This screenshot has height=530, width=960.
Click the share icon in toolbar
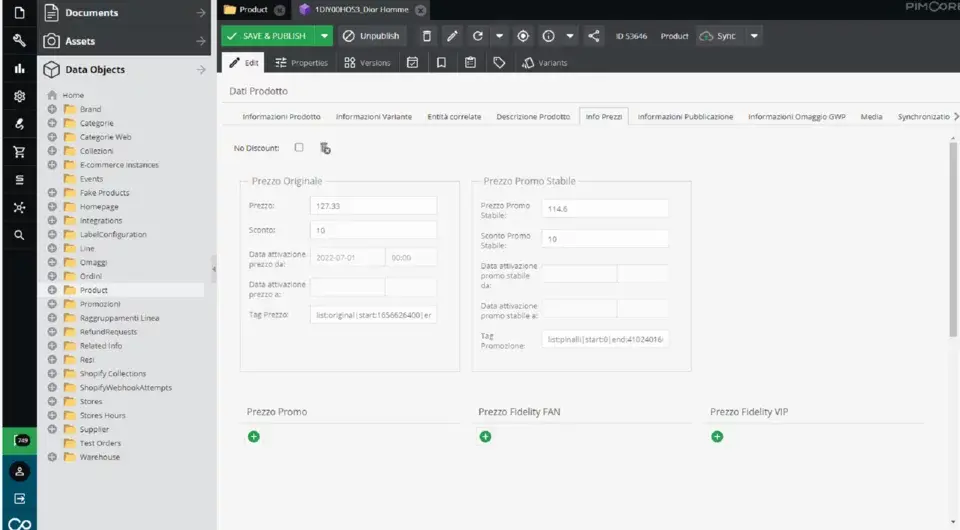coord(594,36)
